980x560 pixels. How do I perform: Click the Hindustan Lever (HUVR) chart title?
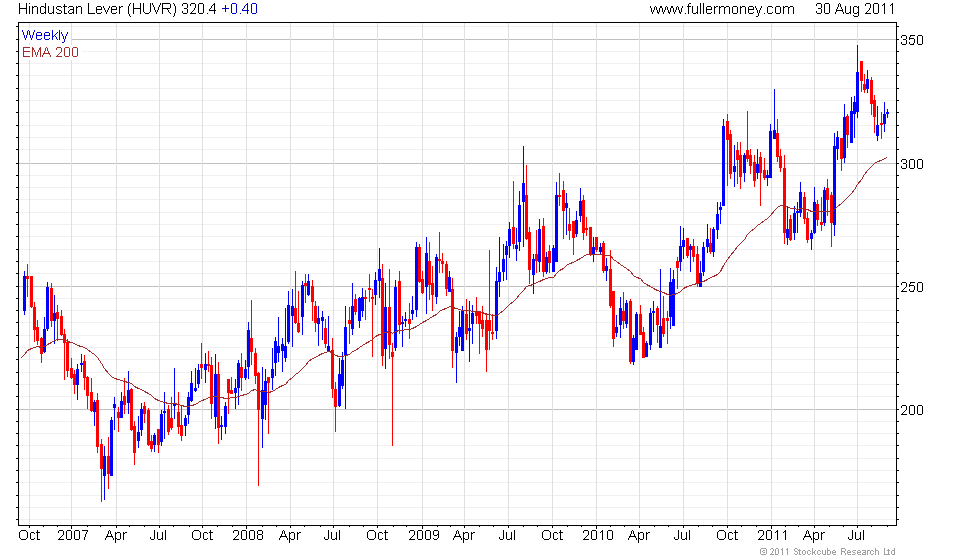(x=98, y=9)
